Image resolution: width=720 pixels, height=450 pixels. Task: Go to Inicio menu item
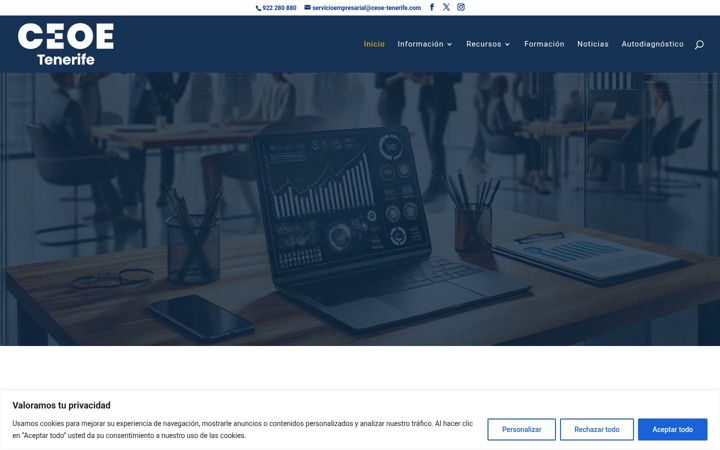(x=374, y=44)
